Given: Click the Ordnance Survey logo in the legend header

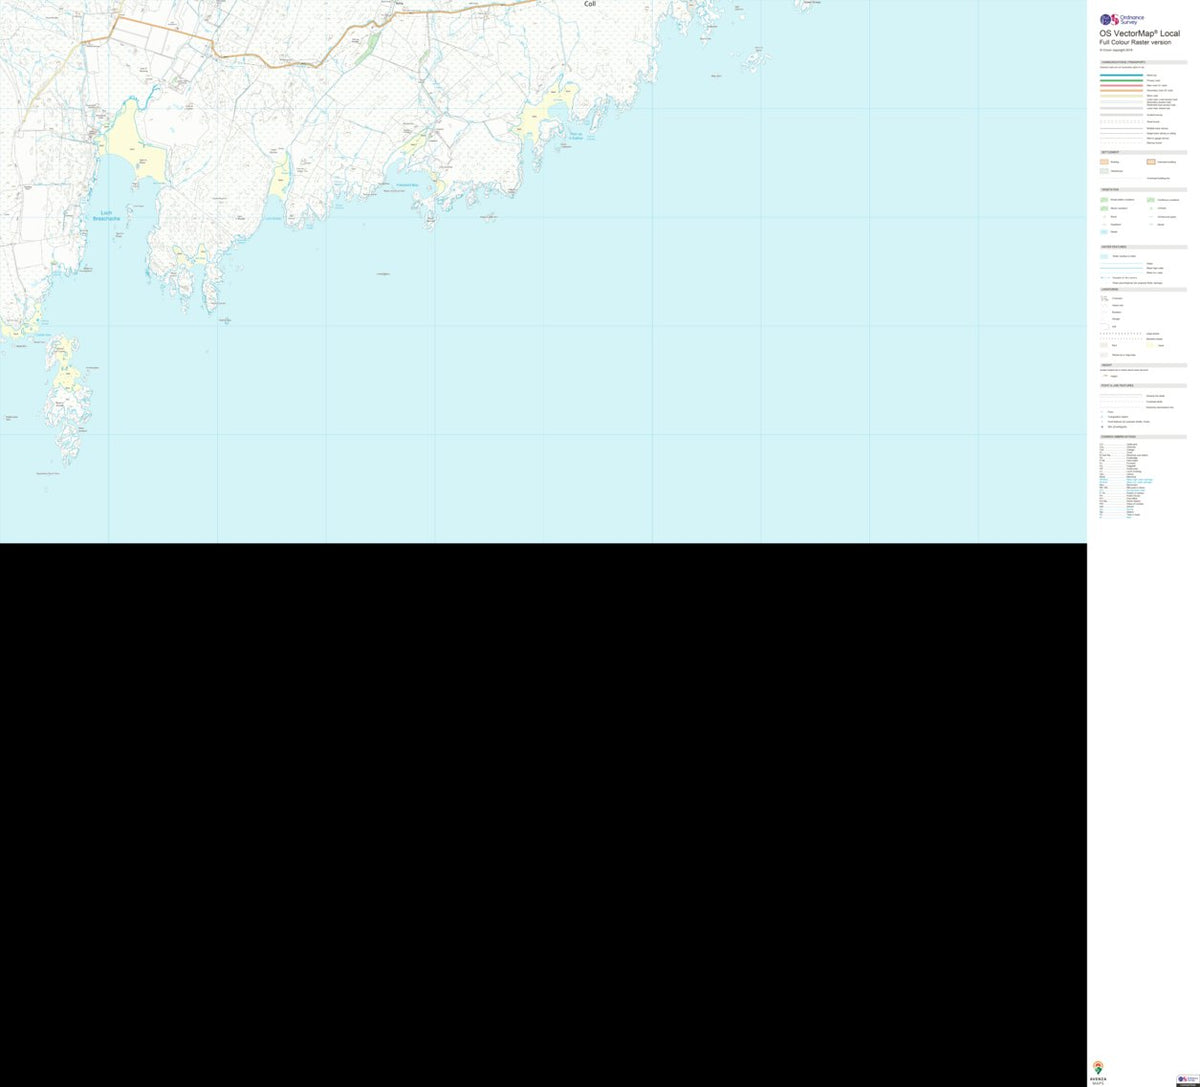Looking at the screenshot, I should [1122, 19].
